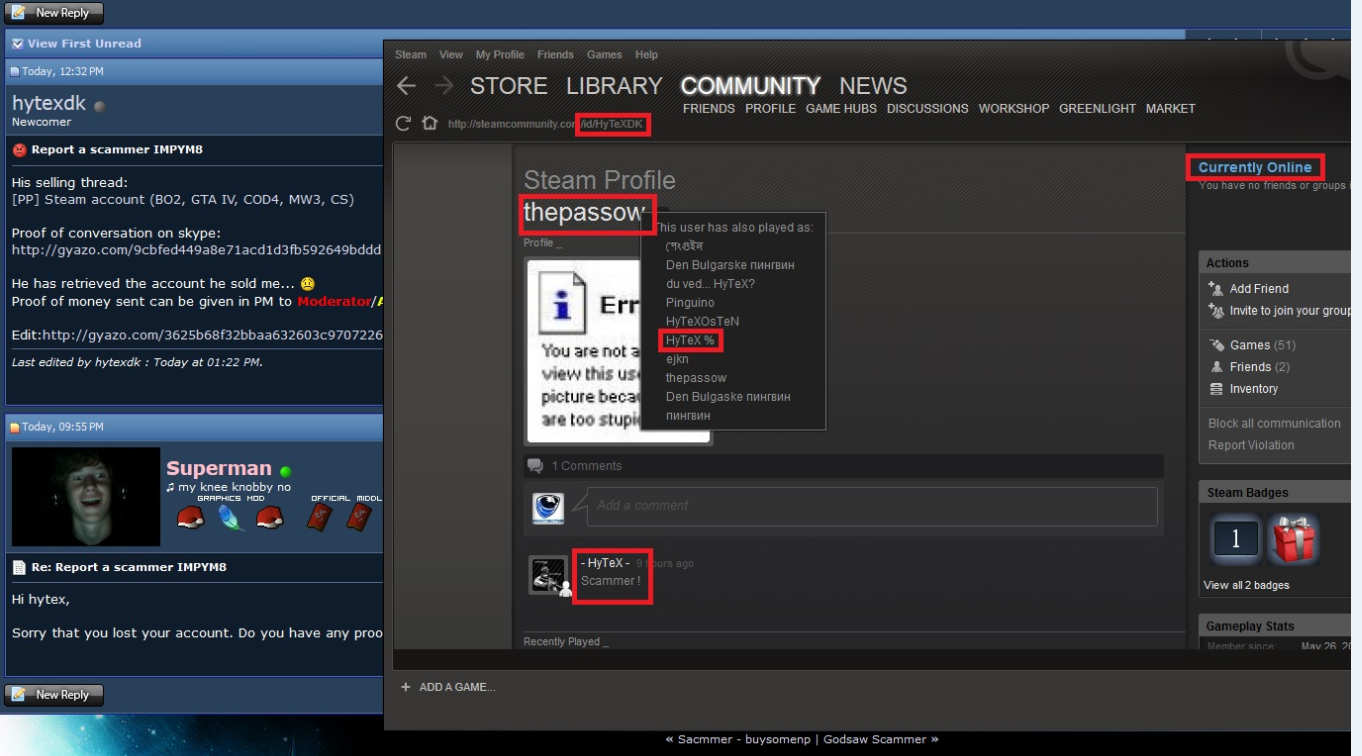1362x756 pixels.
Task: Click Report Violation
Action: tap(1251, 446)
